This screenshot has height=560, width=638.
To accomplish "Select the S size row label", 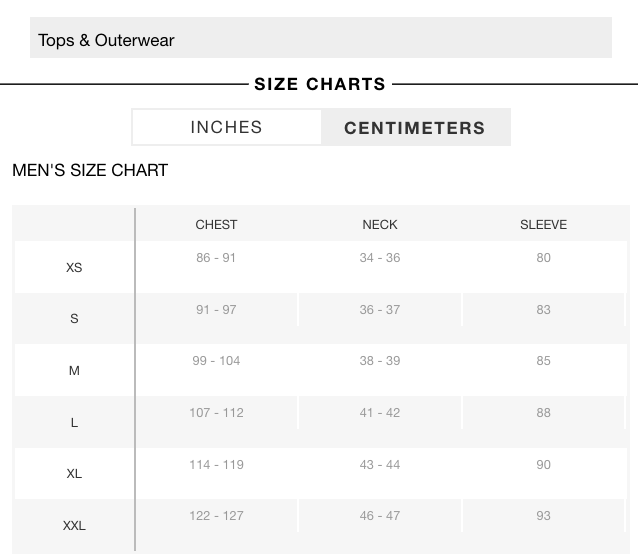I will coord(74,319).
